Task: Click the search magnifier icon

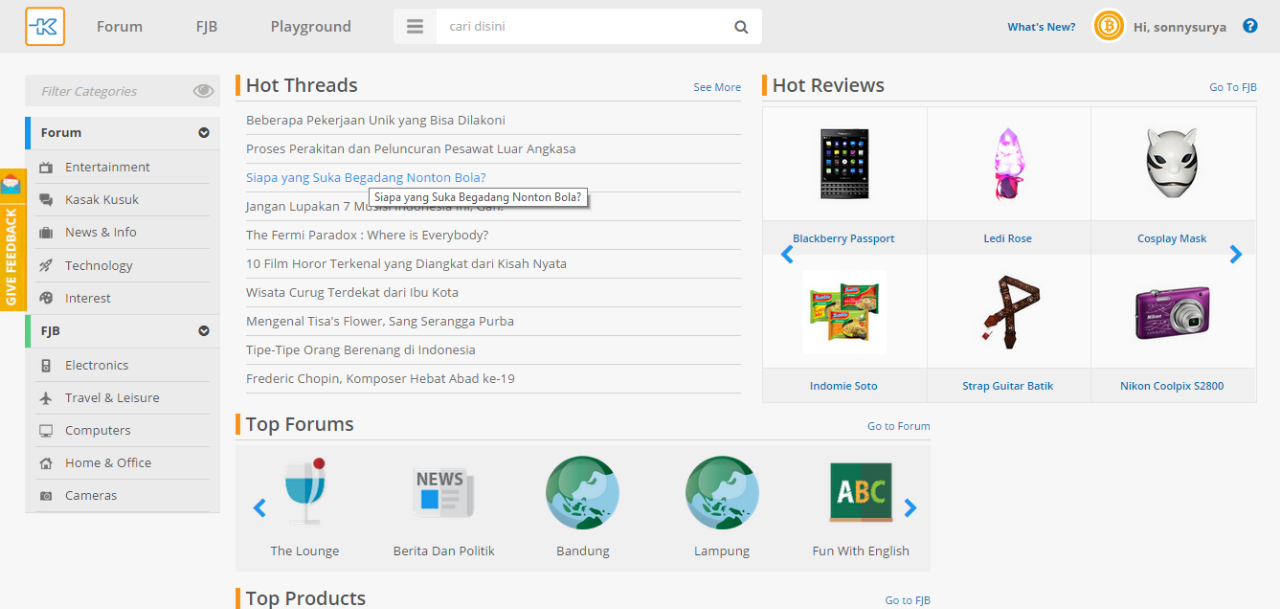Action: [x=741, y=27]
